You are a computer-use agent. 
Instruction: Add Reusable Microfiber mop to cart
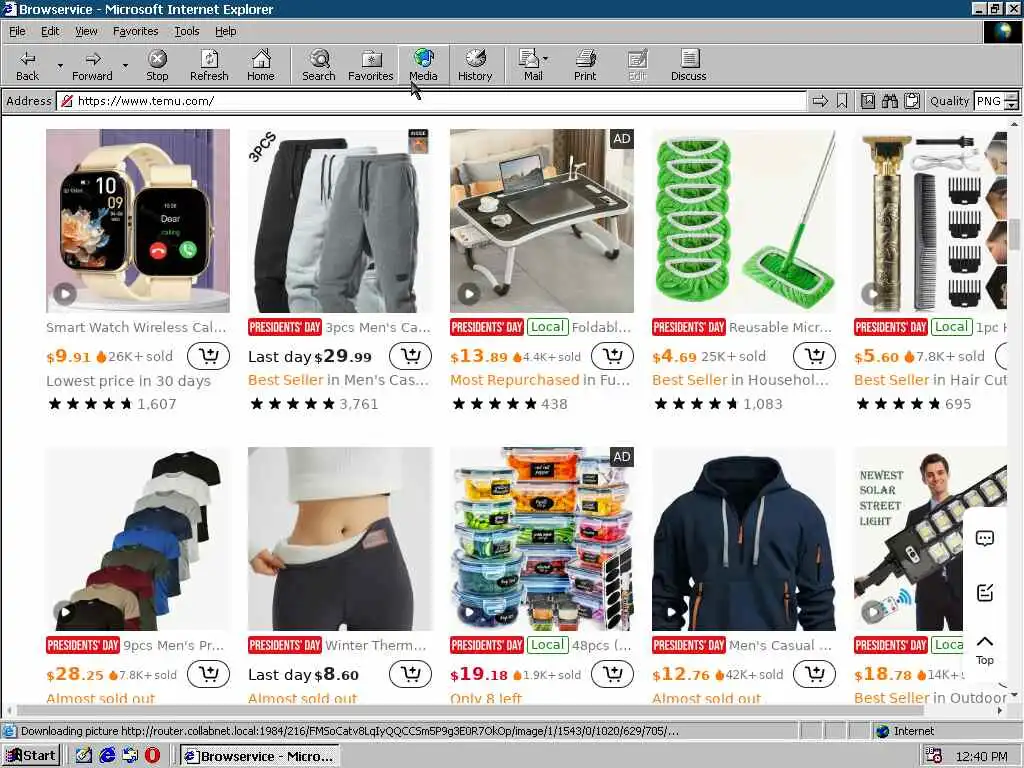pyautogui.click(x=814, y=356)
